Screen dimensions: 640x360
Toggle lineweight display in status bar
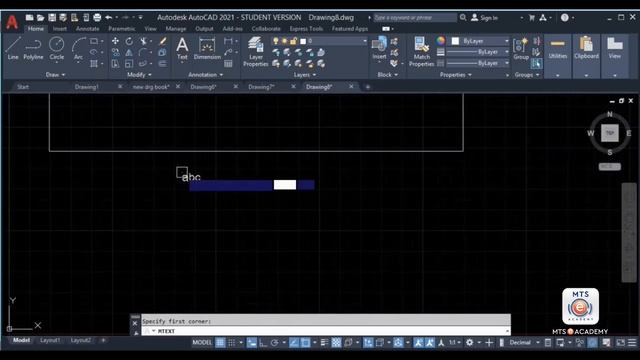pyautogui.click(x=324, y=342)
